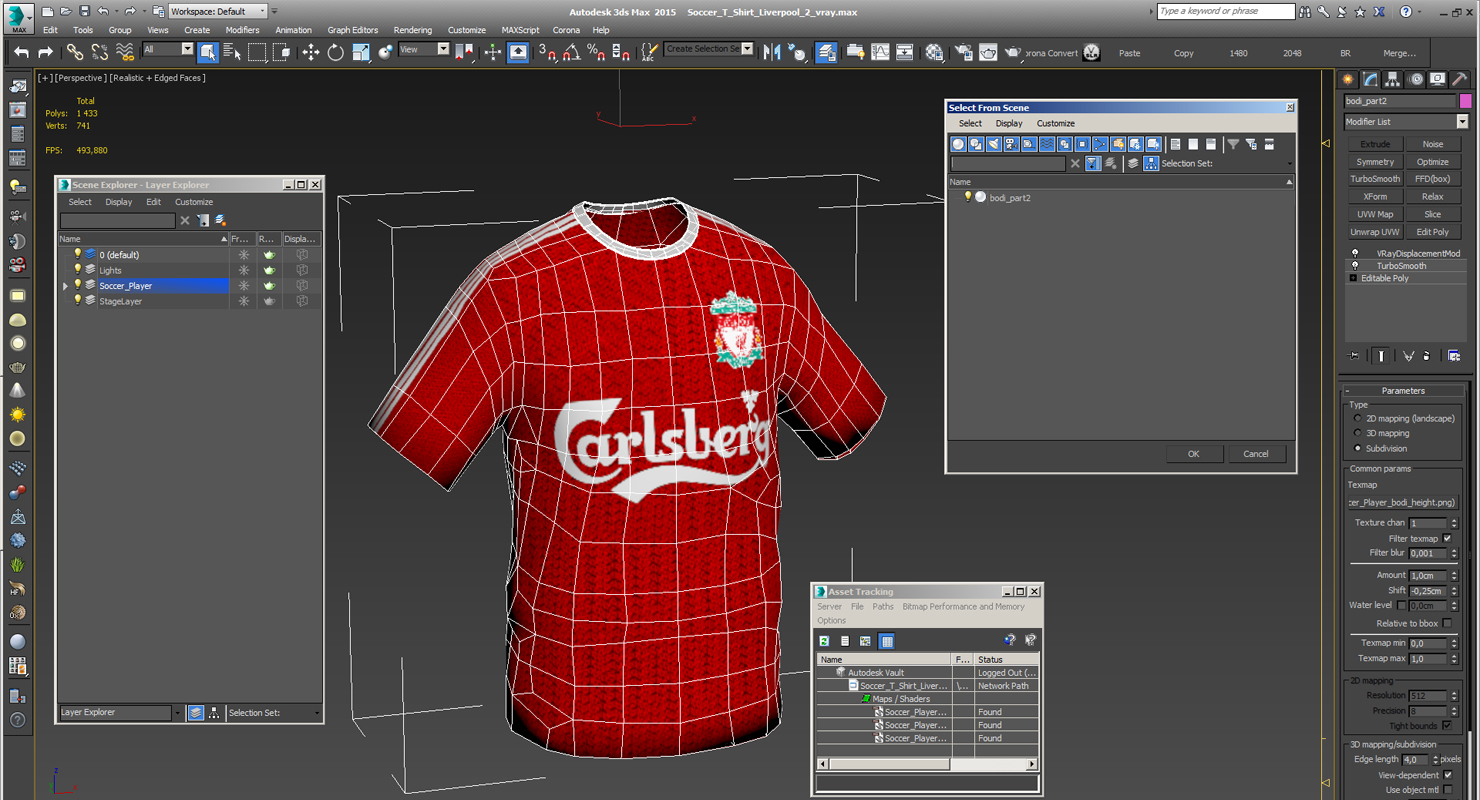Open the selection filter All dropdown
This screenshot has height=800, width=1480.
168,49
